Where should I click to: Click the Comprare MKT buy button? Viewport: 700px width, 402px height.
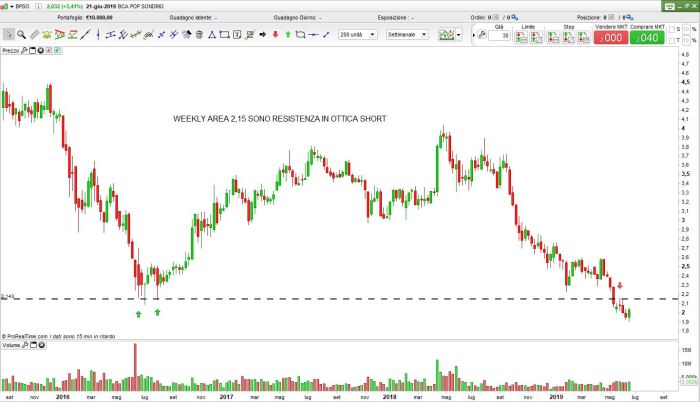(x=647, y=37)
